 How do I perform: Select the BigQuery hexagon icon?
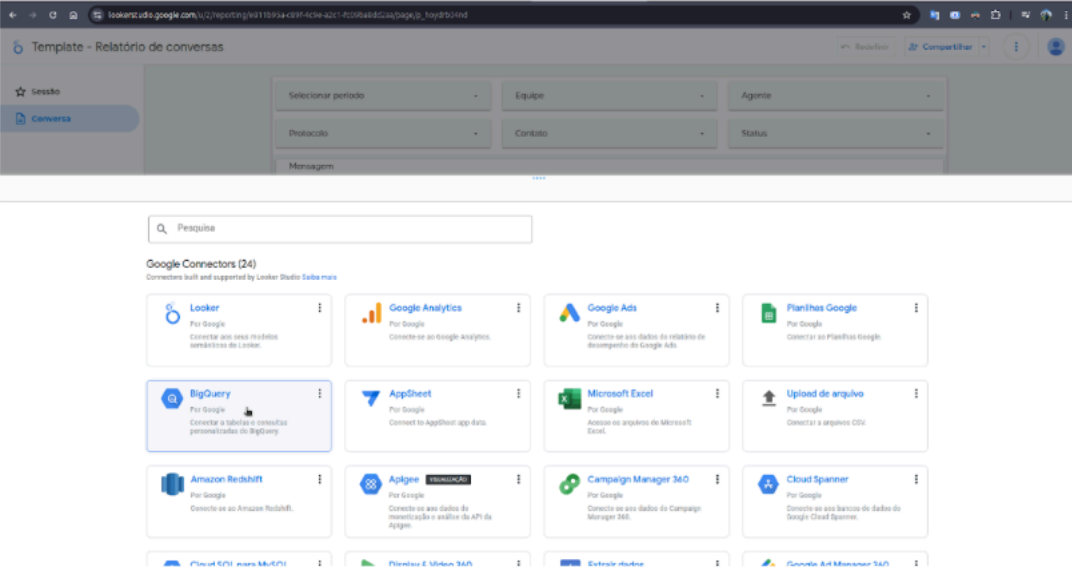tap(172, 398)
